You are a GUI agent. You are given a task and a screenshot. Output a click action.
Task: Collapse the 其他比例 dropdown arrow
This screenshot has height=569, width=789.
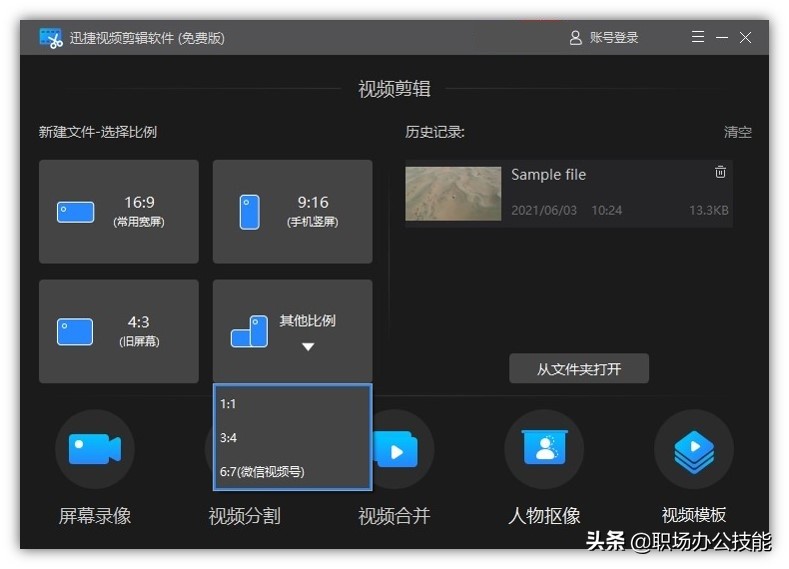pyautogui.click(x=308, y=347)
